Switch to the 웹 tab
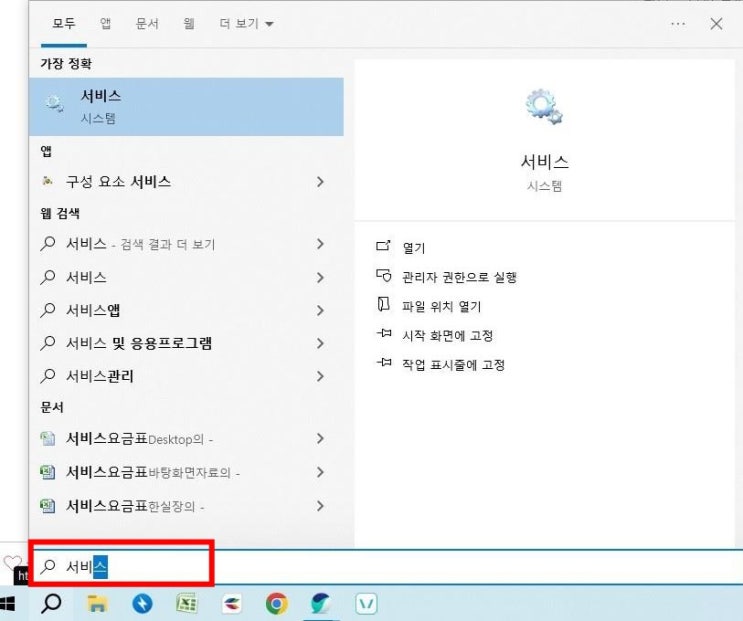This screenshot has height=621, width=743. 189,23
